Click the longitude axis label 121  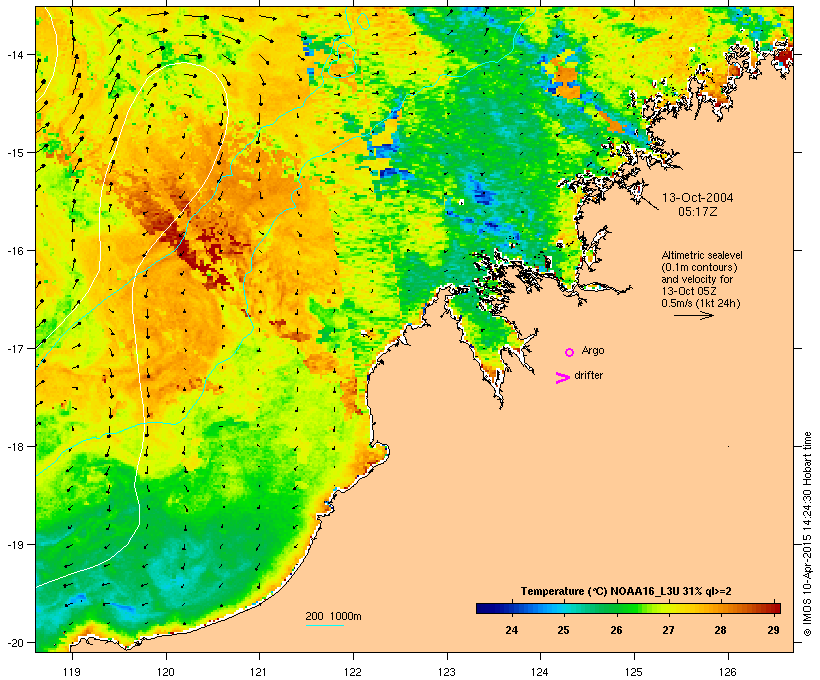(259, 672)
